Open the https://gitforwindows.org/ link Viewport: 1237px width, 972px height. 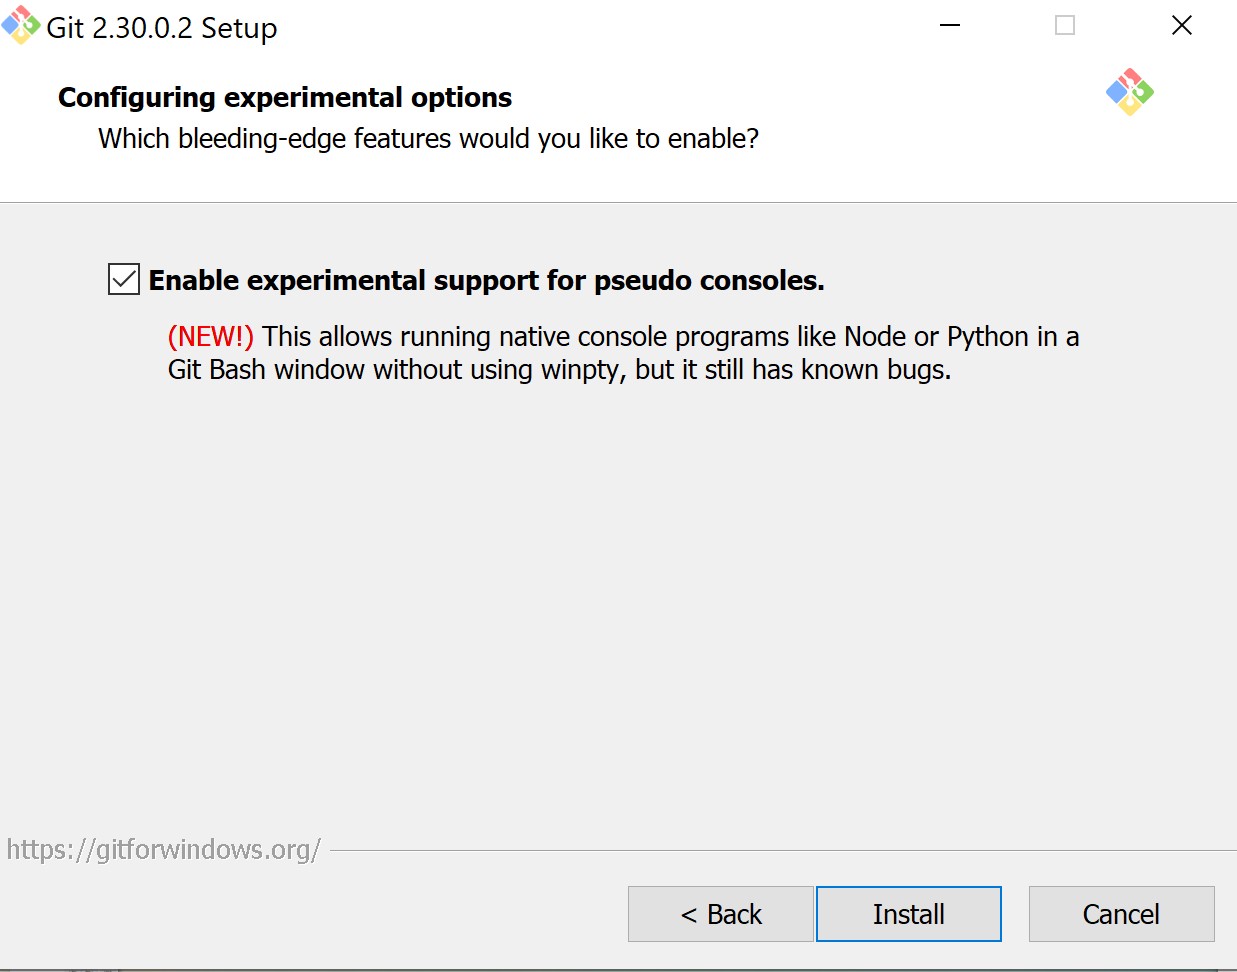pos(163,849)
